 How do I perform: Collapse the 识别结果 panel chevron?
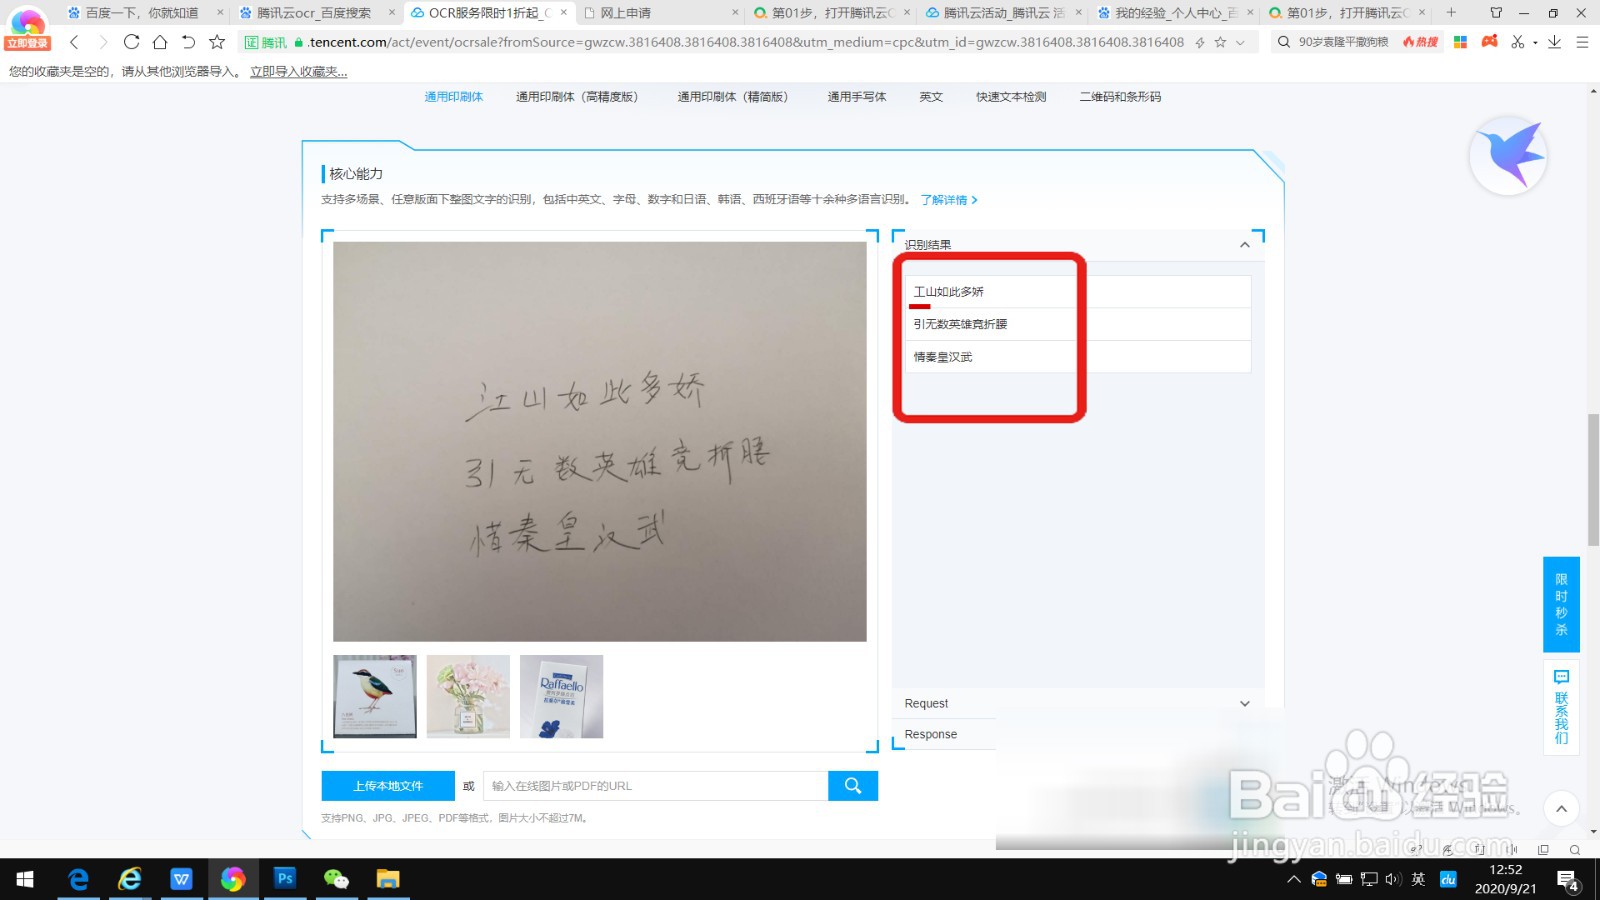coord(1244,244)
